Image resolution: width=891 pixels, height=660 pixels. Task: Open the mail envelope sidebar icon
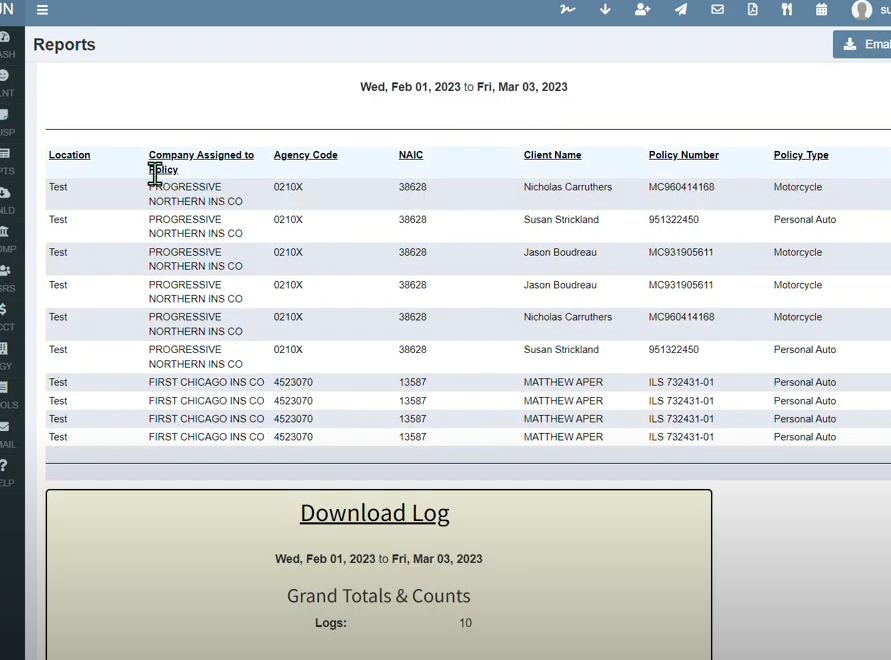pos(4,426)
